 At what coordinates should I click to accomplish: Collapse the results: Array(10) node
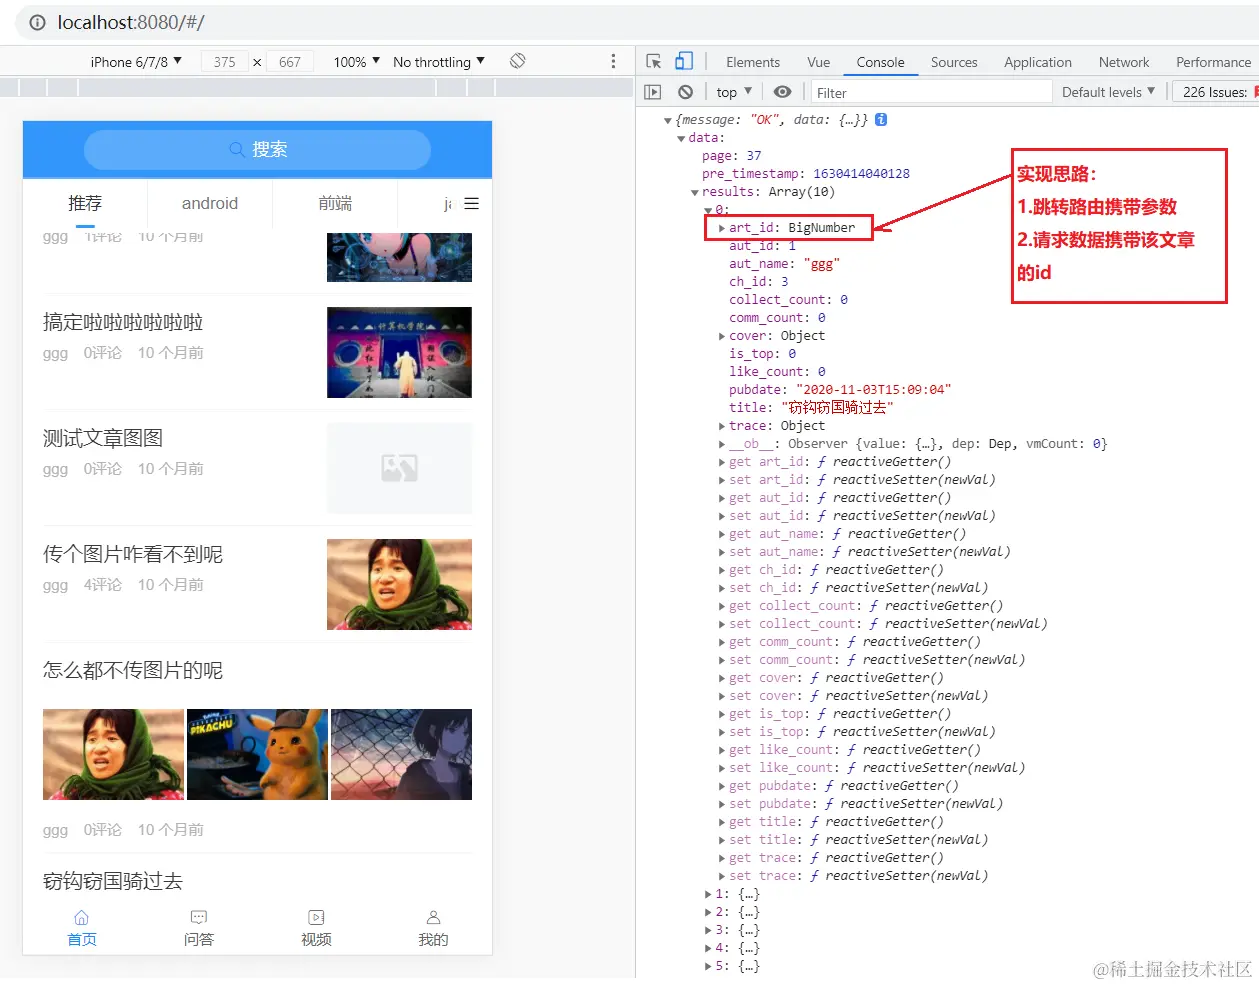click(x=695, y=192)
